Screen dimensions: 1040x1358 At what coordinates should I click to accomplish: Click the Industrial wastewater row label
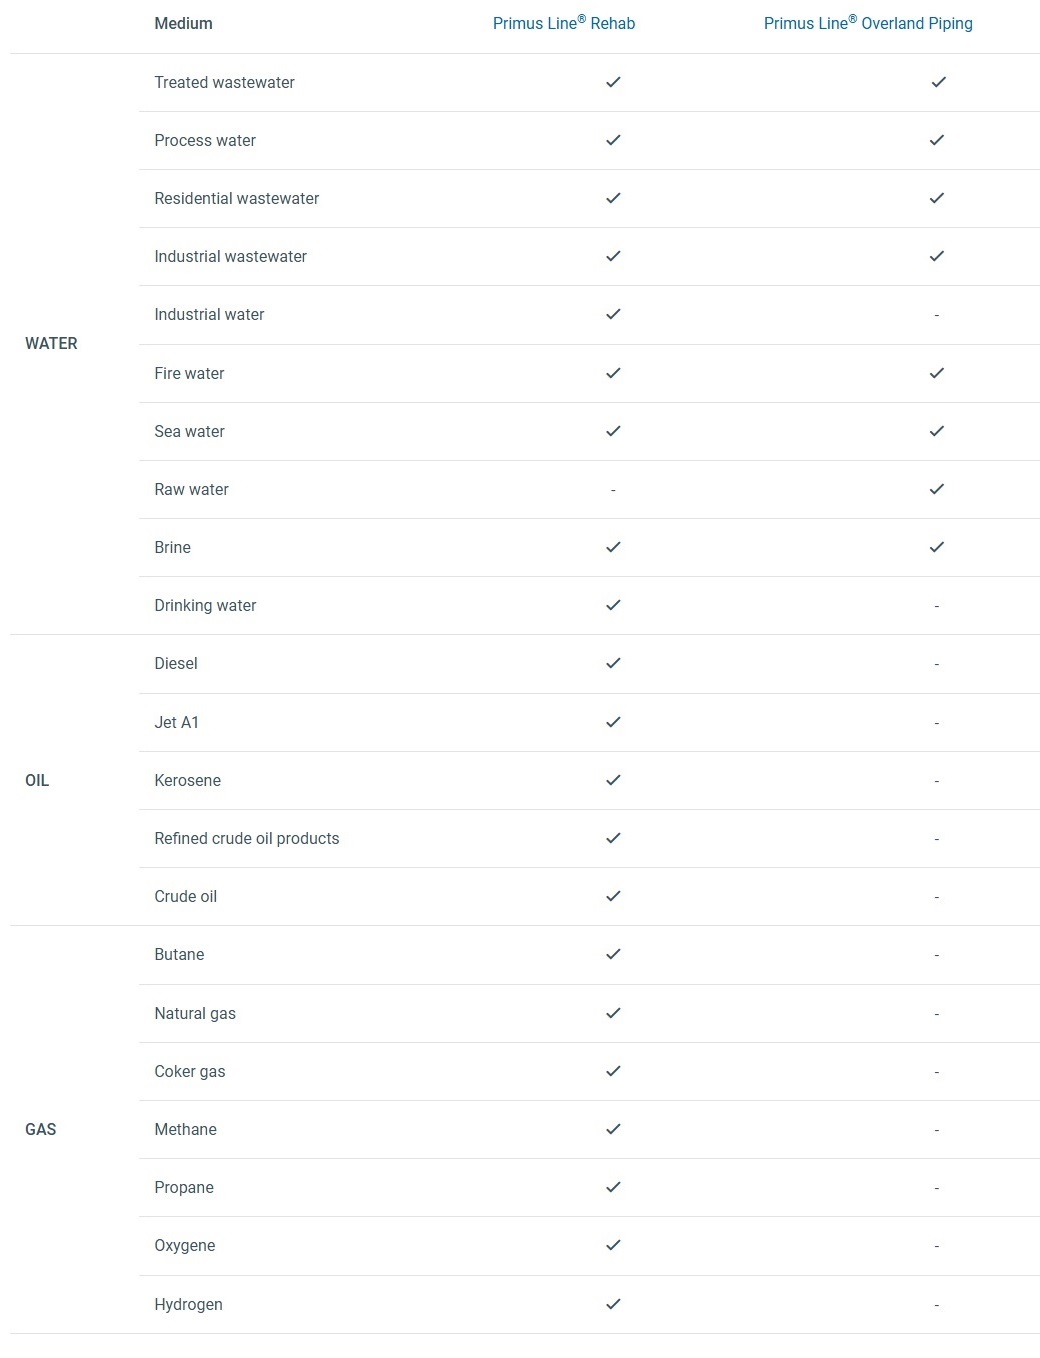[230, 256]
